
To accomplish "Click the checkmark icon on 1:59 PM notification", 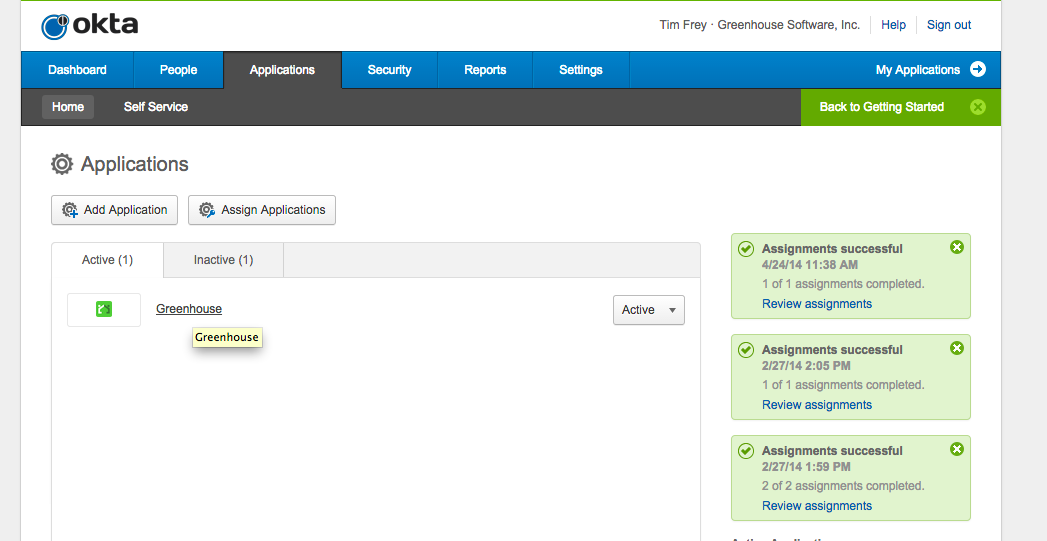I will click(746, 451).
